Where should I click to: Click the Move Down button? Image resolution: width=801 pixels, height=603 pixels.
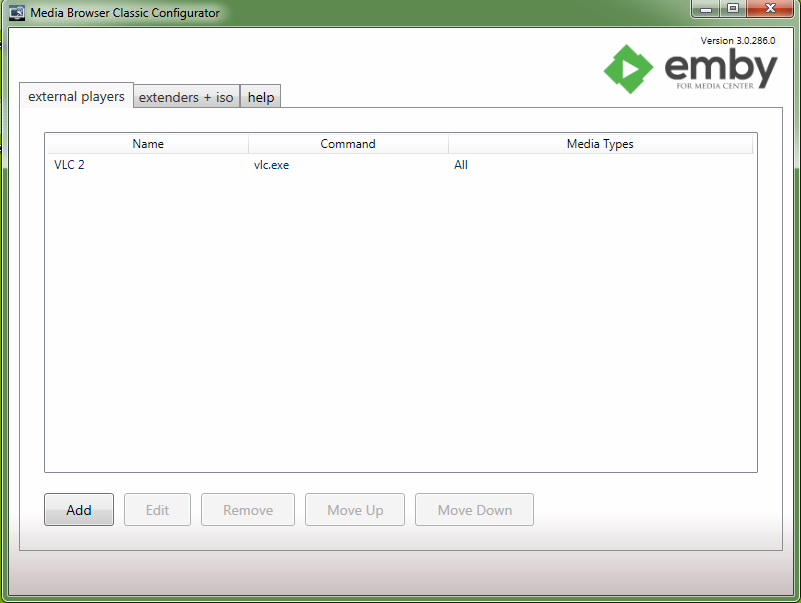point(474,509)
